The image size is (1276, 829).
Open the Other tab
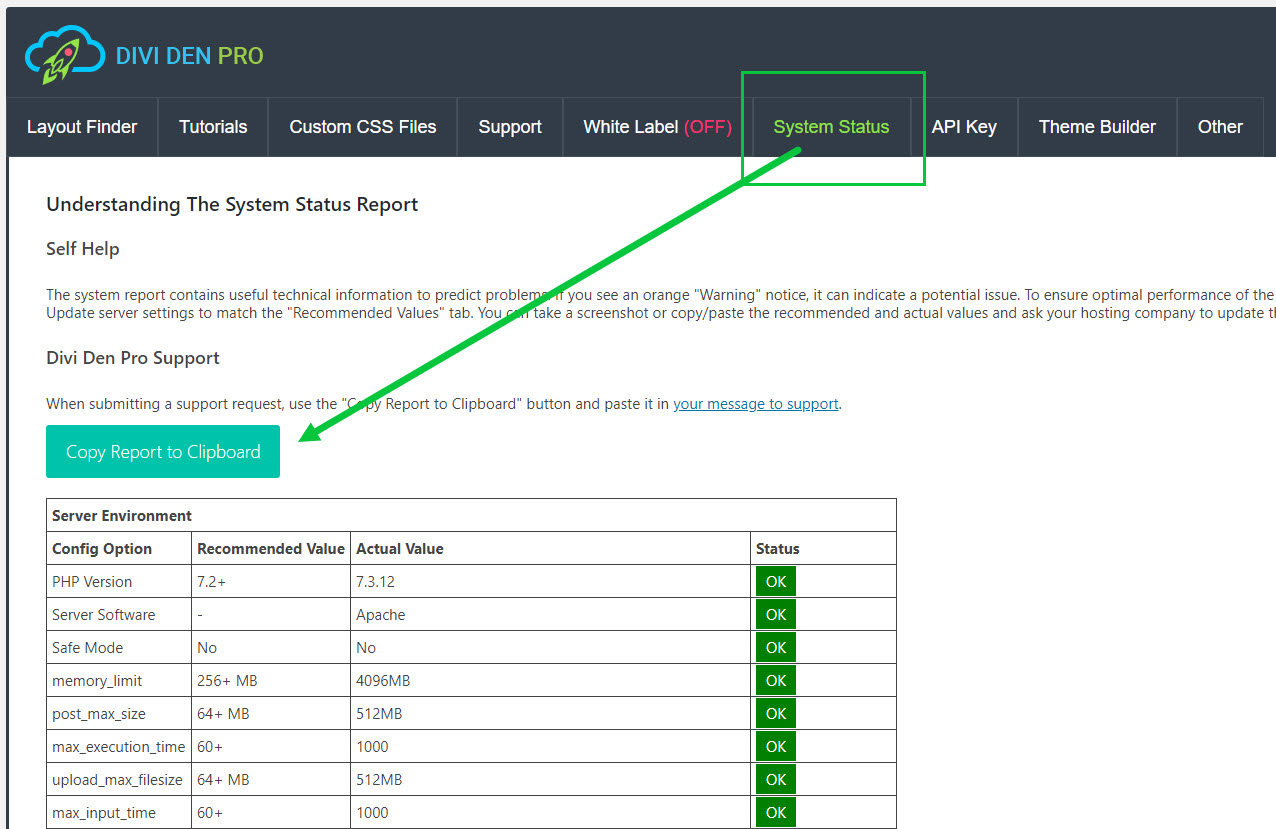(x=1220, y=127)
